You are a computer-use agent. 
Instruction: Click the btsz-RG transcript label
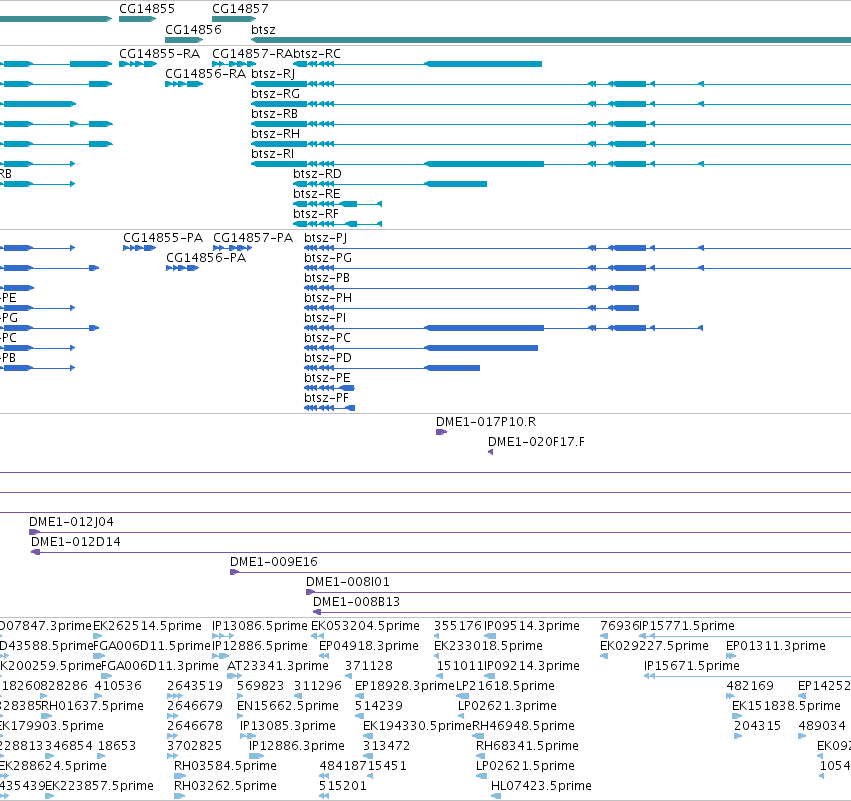pyautogui.click(x=275, y=94)
